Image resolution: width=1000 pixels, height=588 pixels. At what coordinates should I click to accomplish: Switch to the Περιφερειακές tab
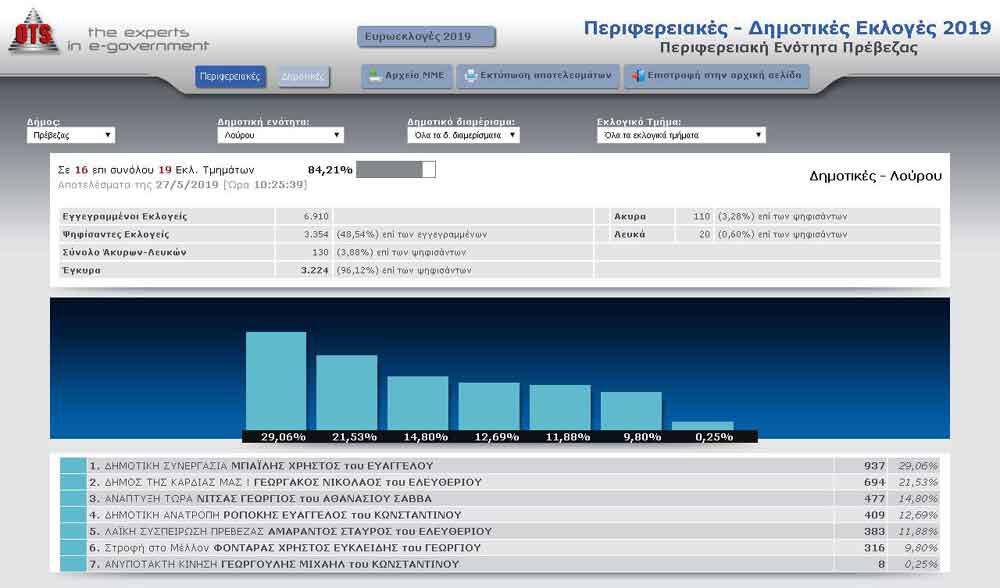pos(230,77)
